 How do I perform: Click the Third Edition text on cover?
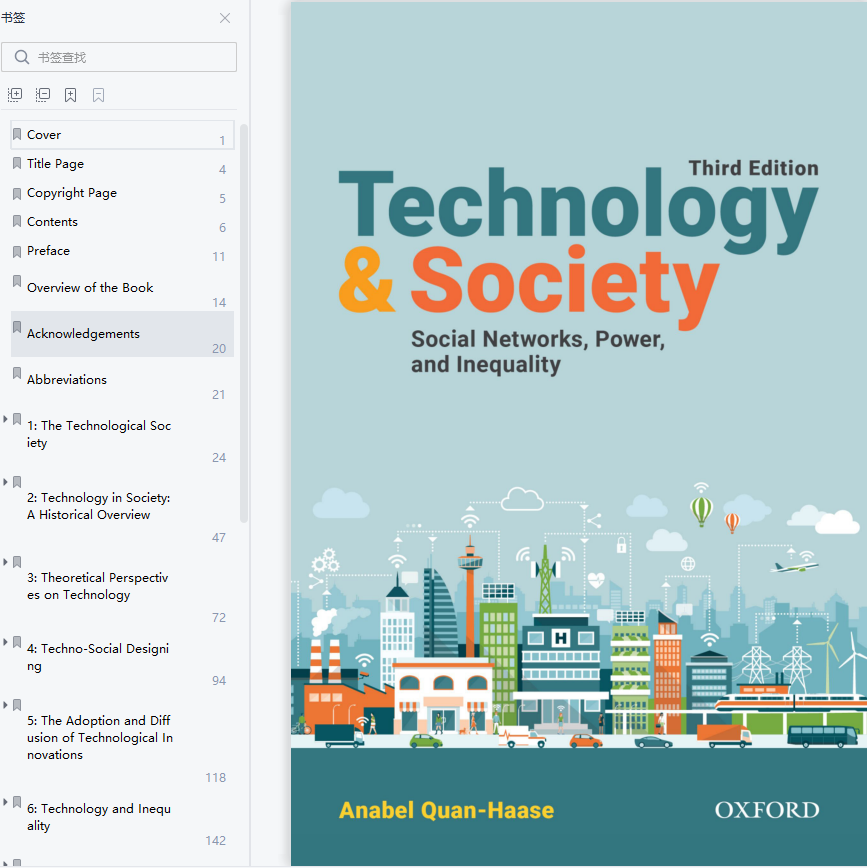click(754, 168)
